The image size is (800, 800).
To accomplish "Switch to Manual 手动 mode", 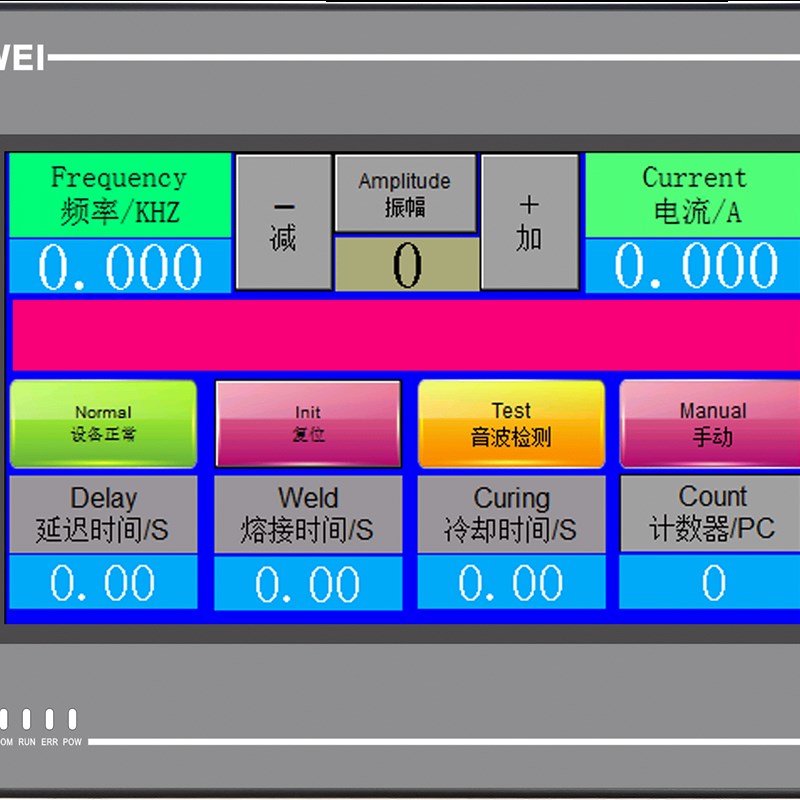I will 710,423.
